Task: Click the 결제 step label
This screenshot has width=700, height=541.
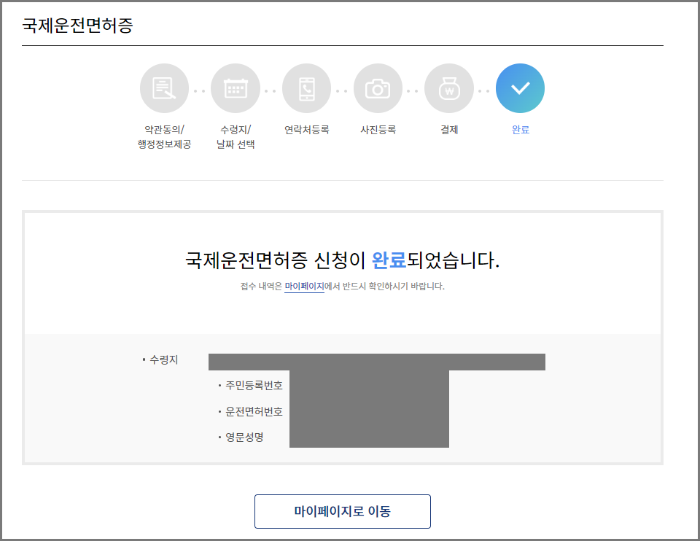Action: coord(449,129)
